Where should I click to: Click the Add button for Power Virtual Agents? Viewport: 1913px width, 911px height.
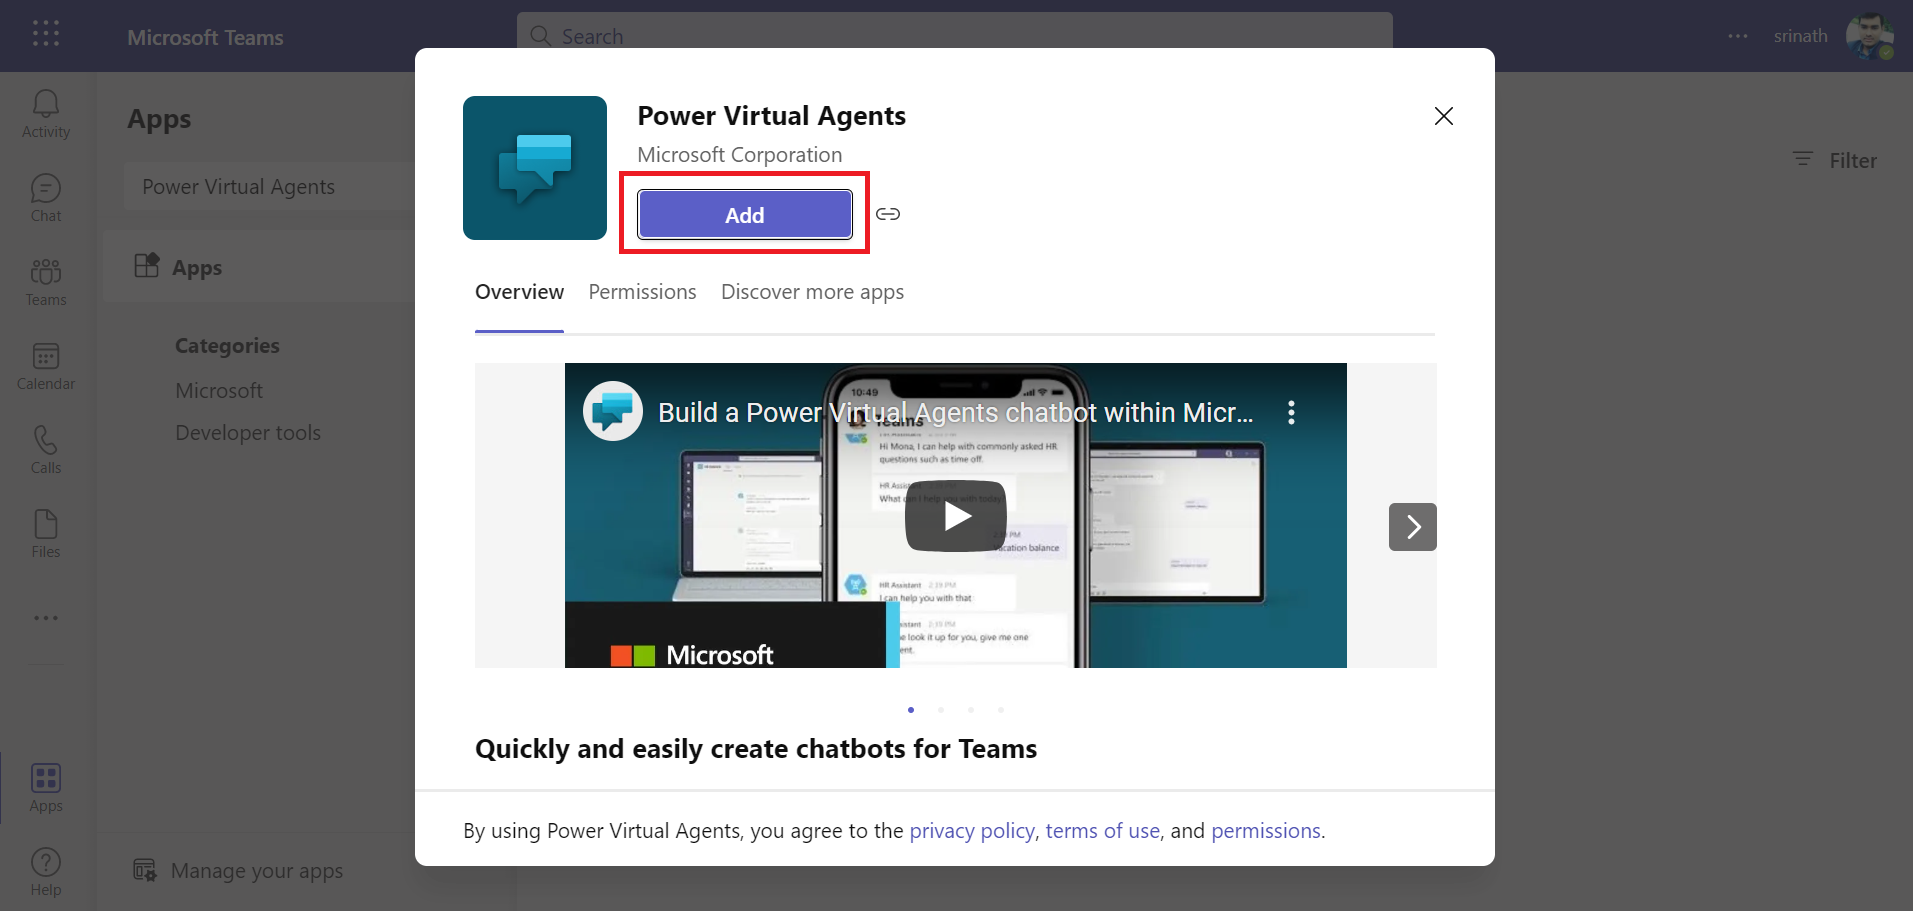click(x=744, y=215)
